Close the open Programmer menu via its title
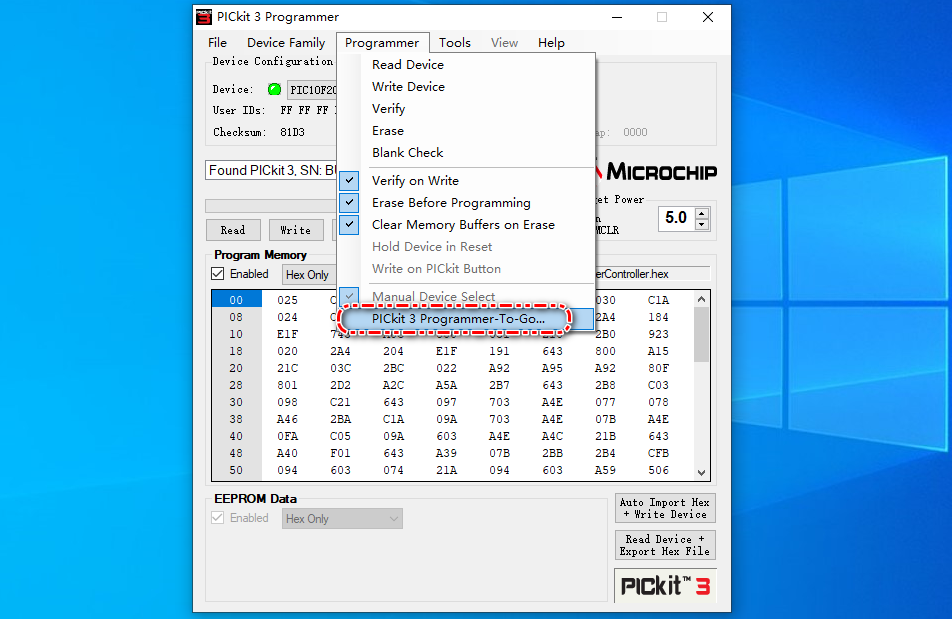952x619 pixels. (x=382, y=42)
